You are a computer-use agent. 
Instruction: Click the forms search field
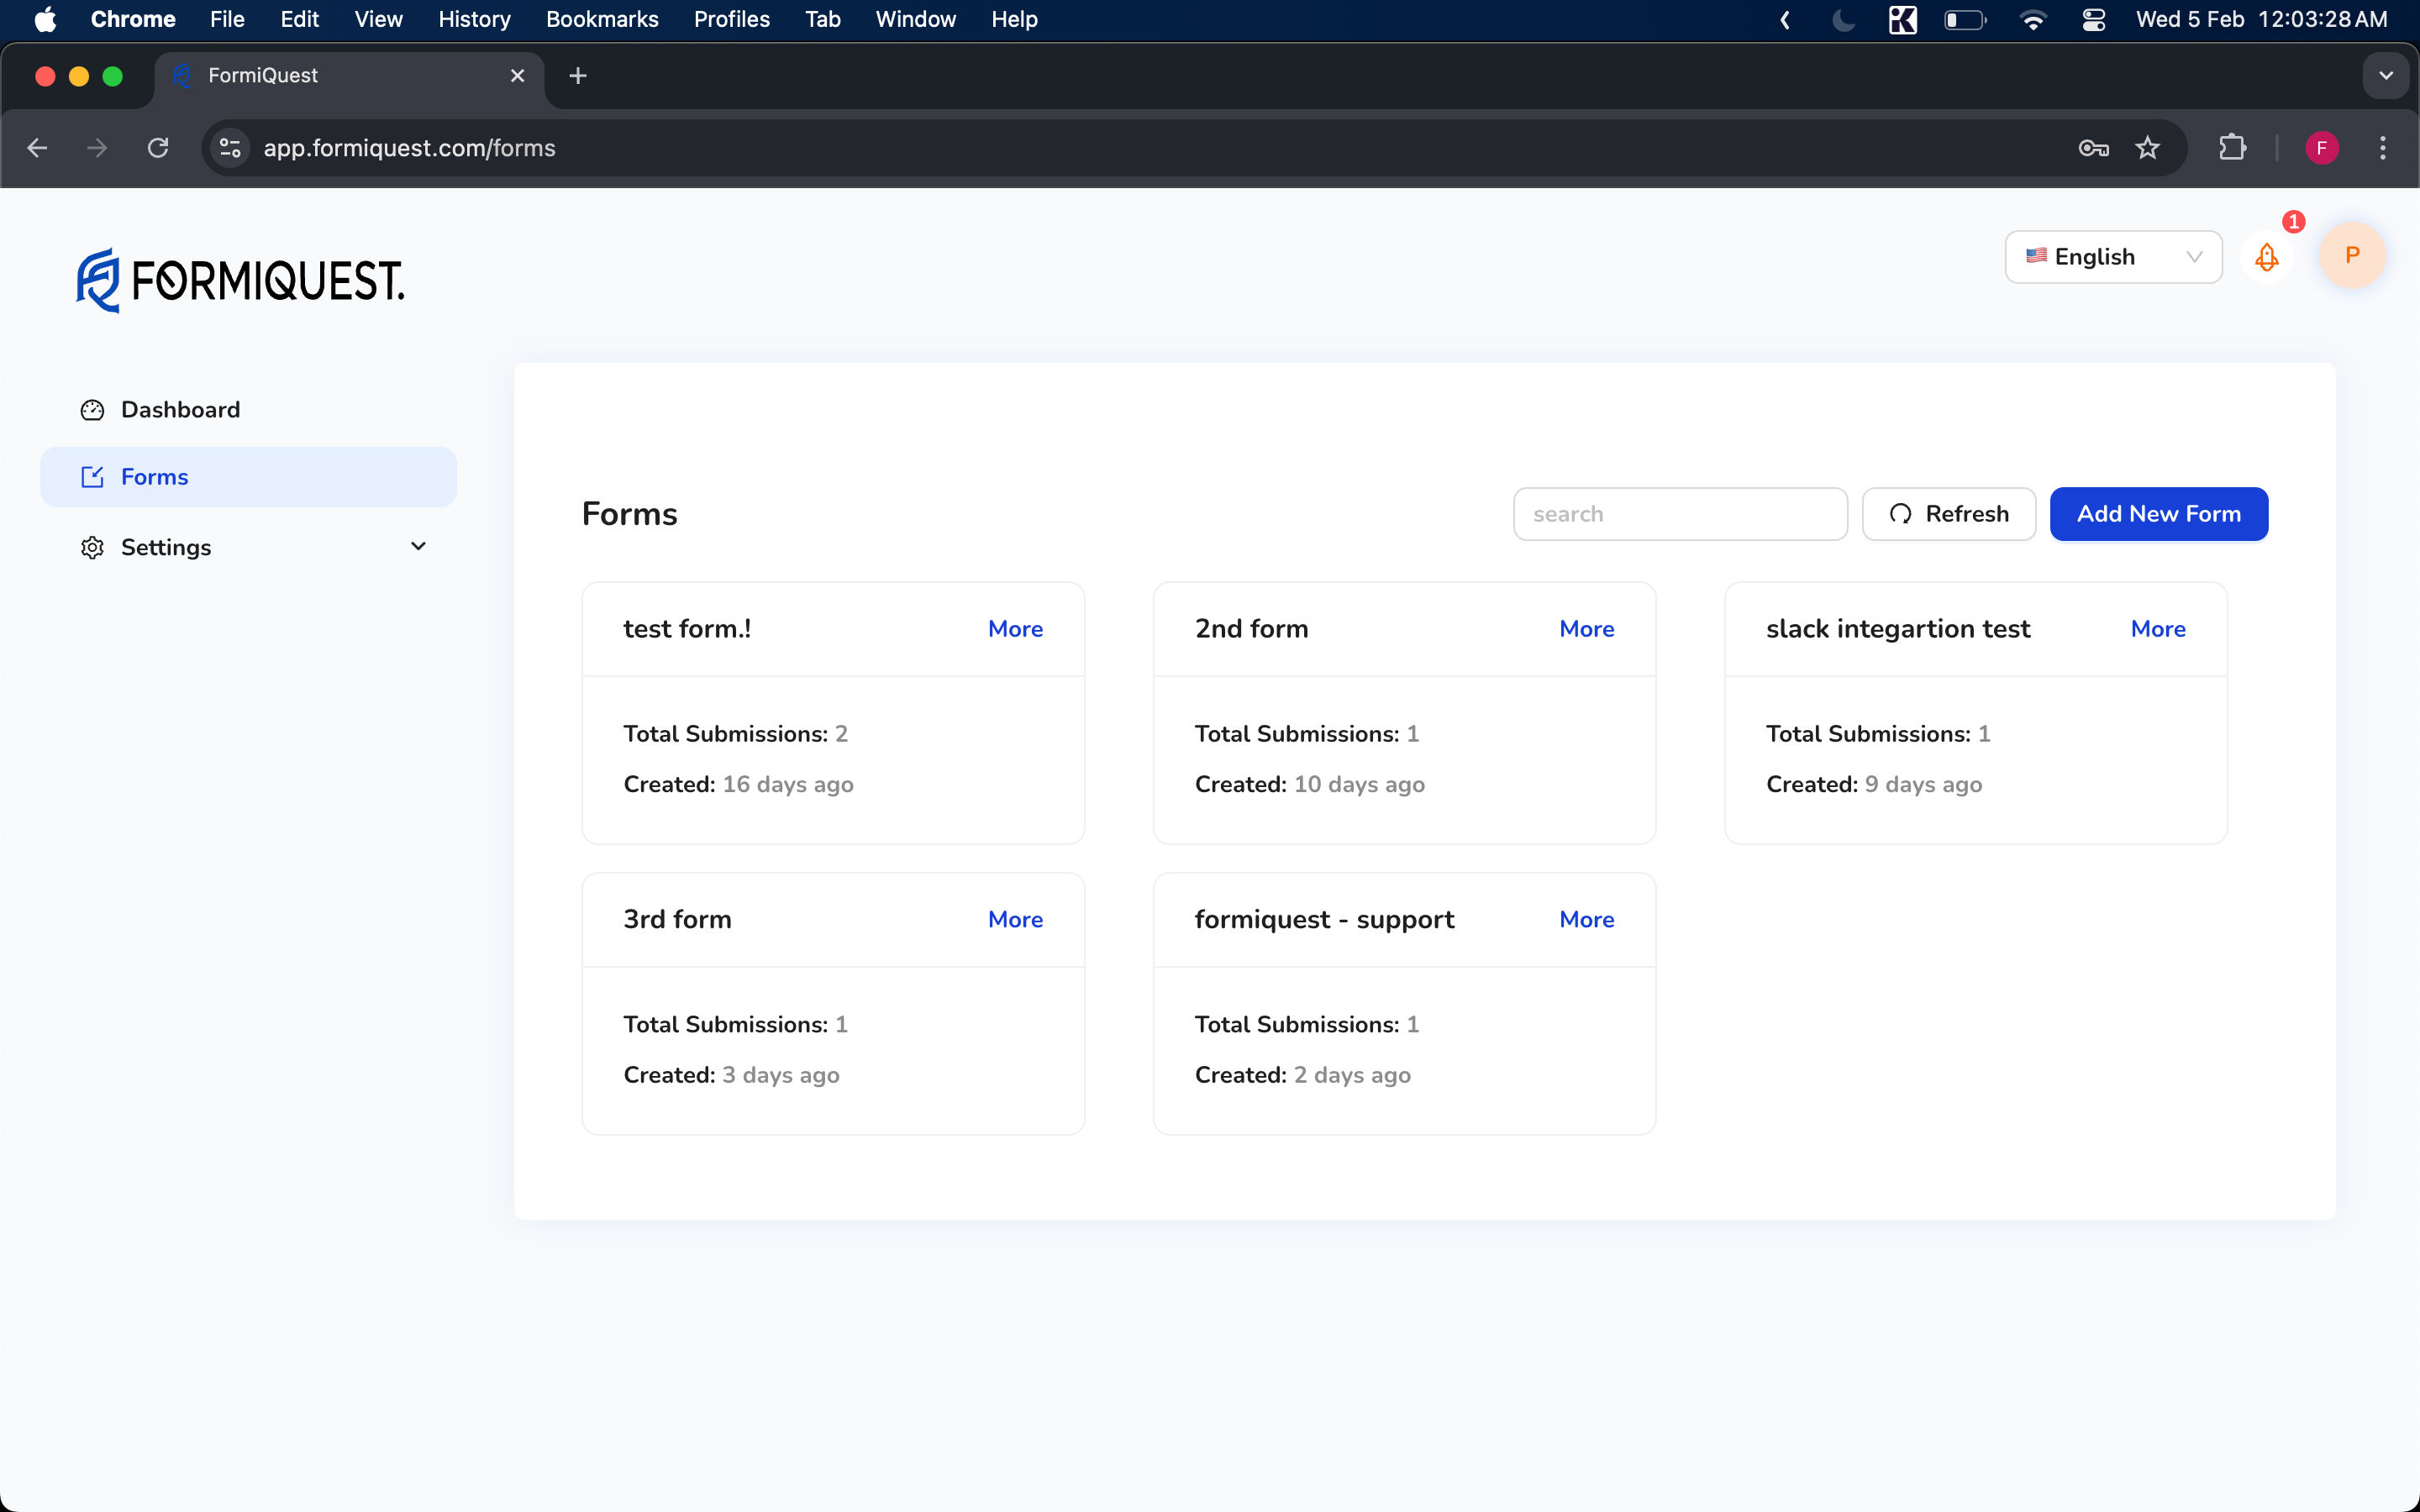[x=1680, y=514]
